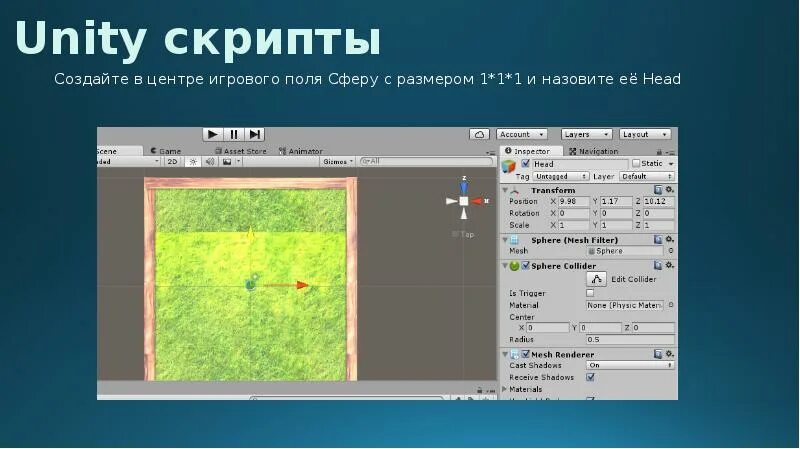
Task: Toggle scene audio speaker icon
Action: [x=210, y=161]
